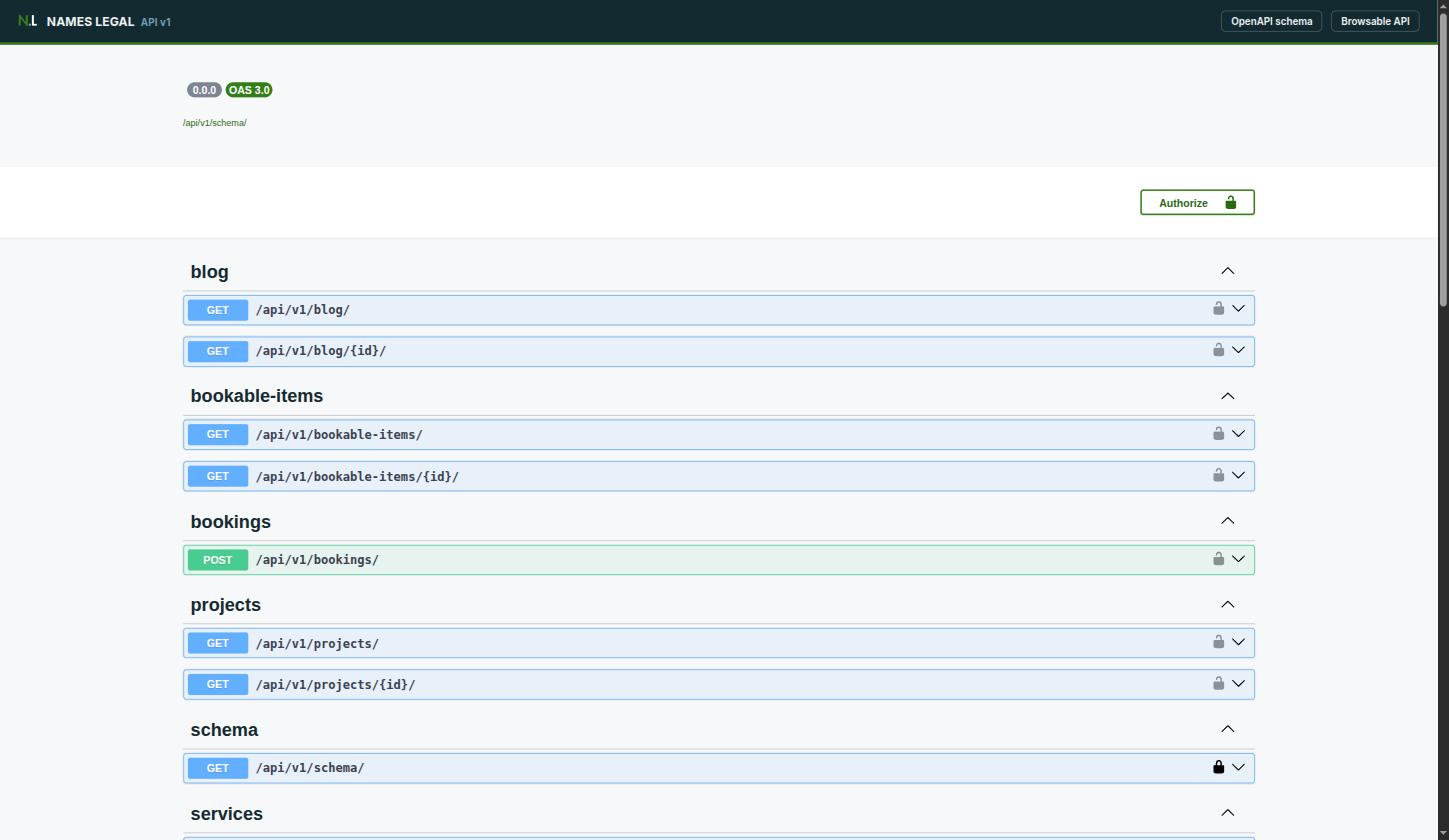Collapse the bookings section arrow
This screenshot has width=1449, height=840.
point(1228,521)
